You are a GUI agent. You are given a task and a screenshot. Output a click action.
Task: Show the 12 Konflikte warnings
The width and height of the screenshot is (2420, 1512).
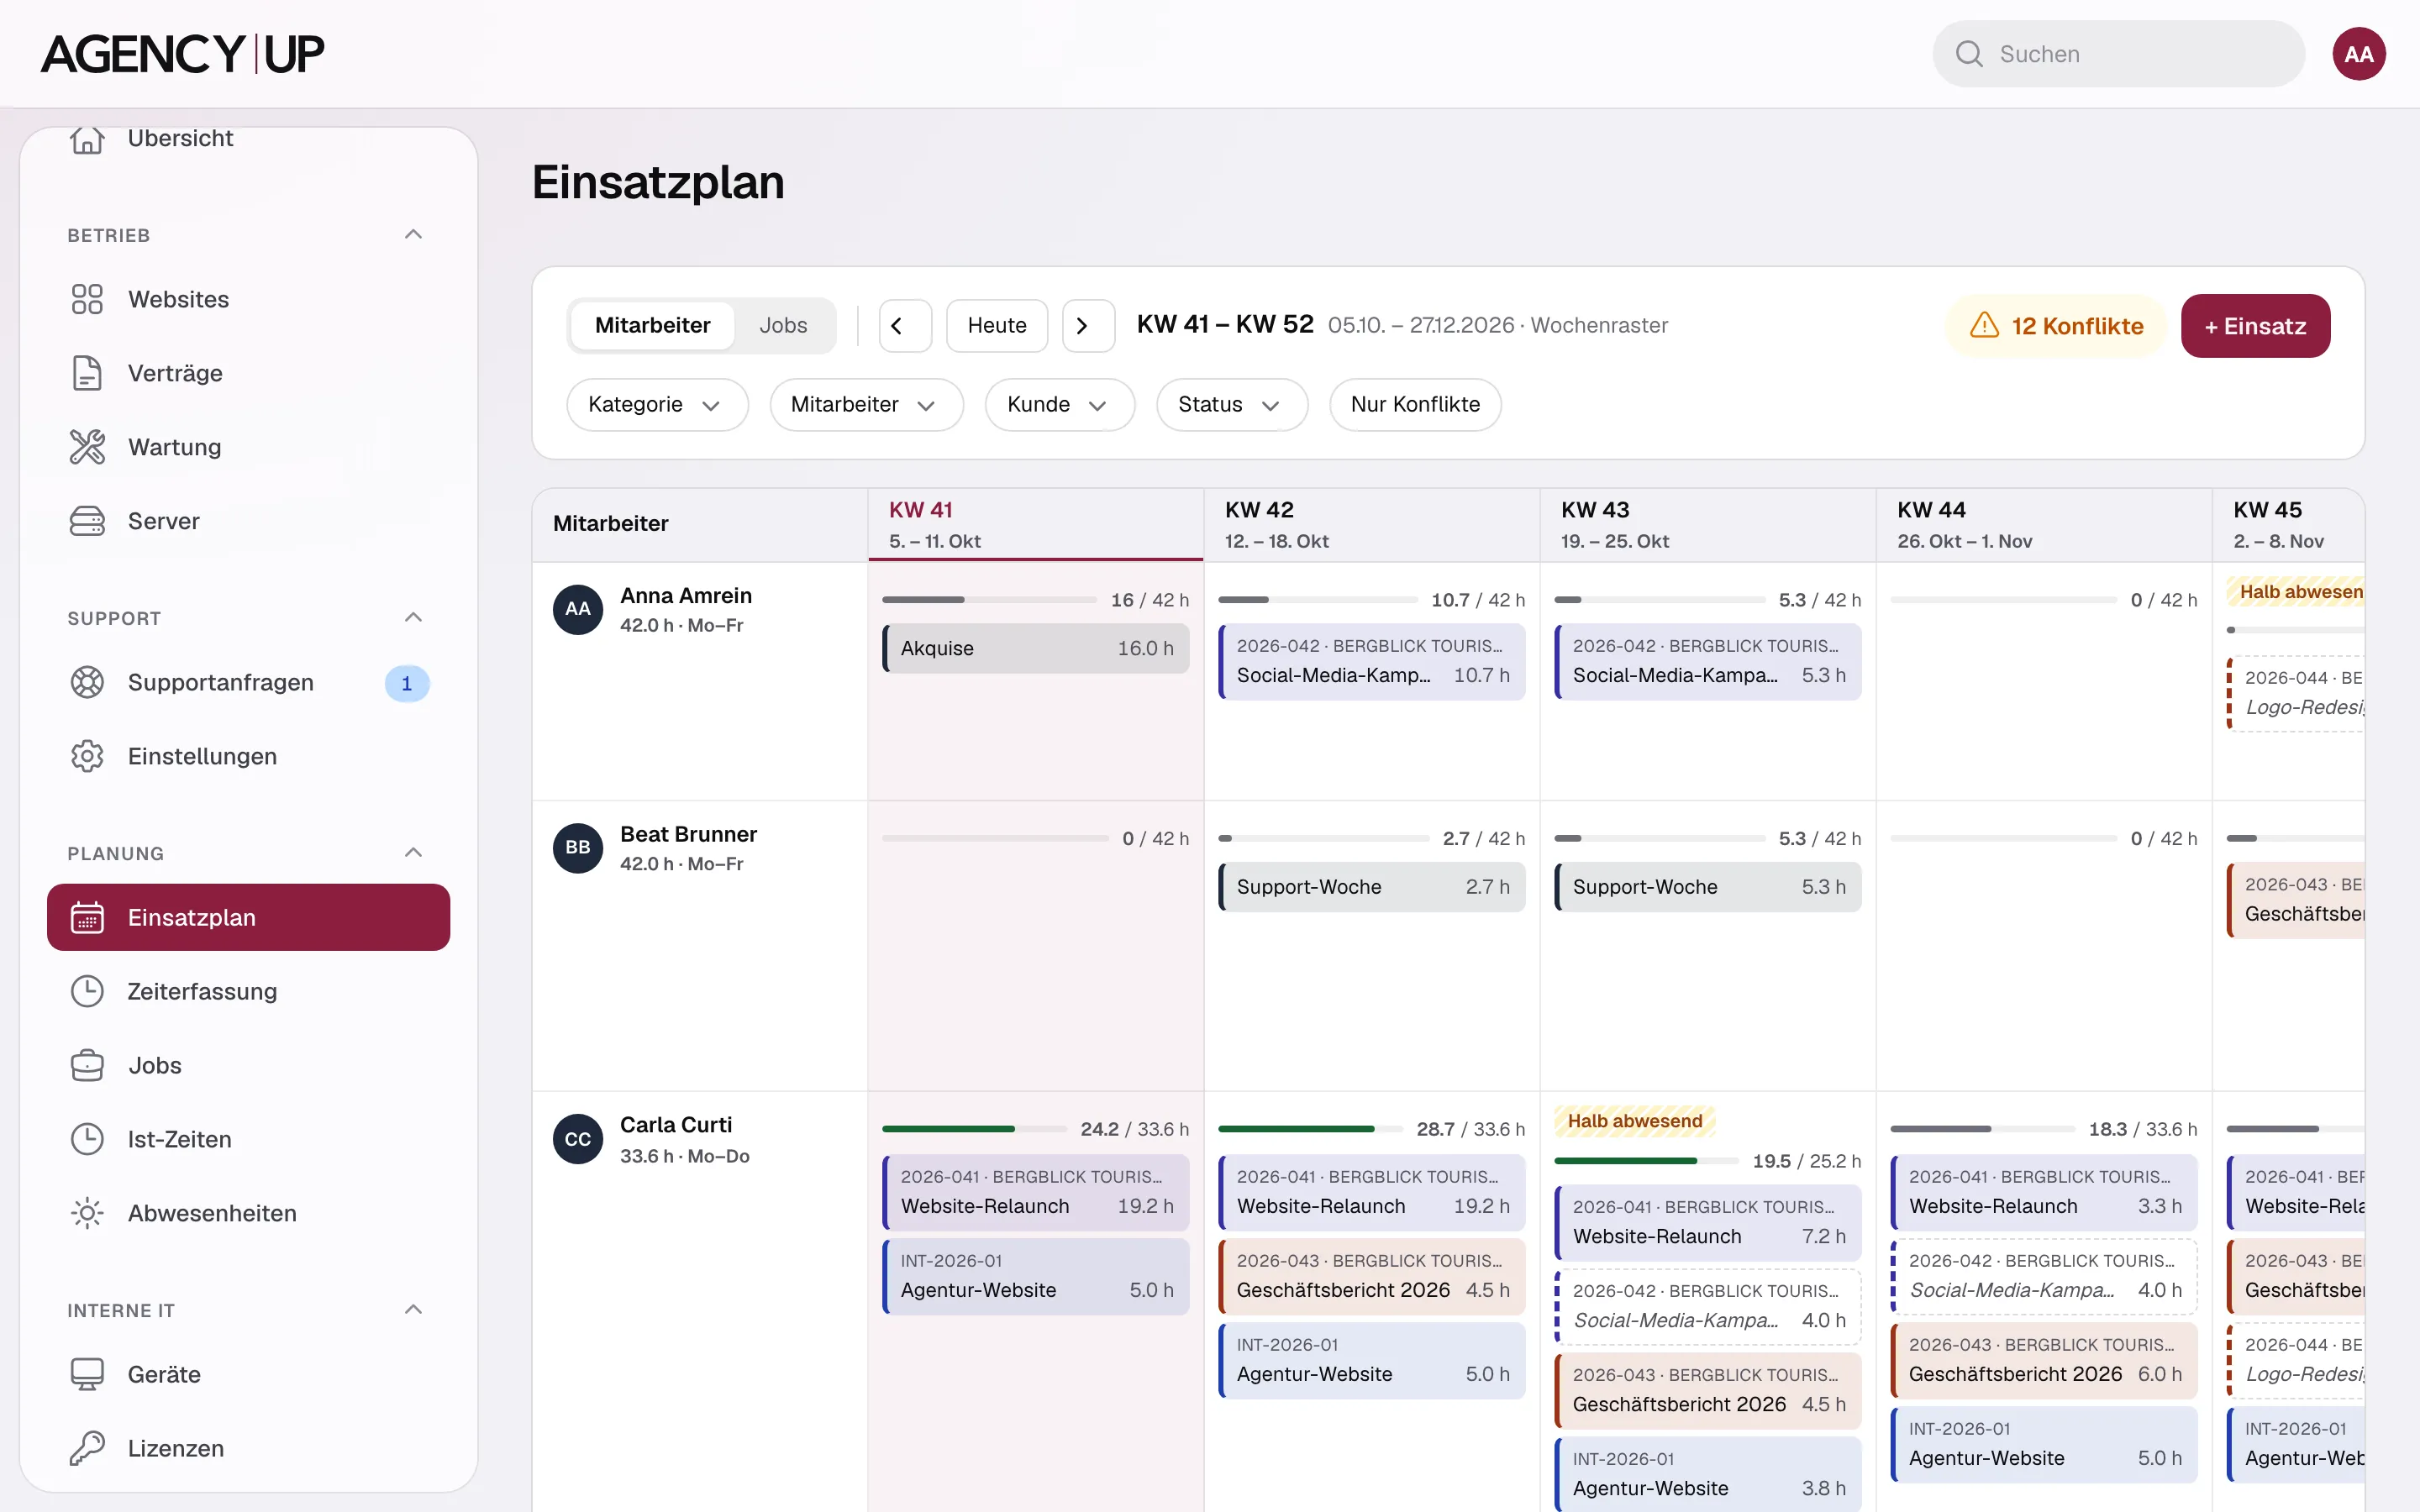pyautogui.click(x=2055, y=326)
